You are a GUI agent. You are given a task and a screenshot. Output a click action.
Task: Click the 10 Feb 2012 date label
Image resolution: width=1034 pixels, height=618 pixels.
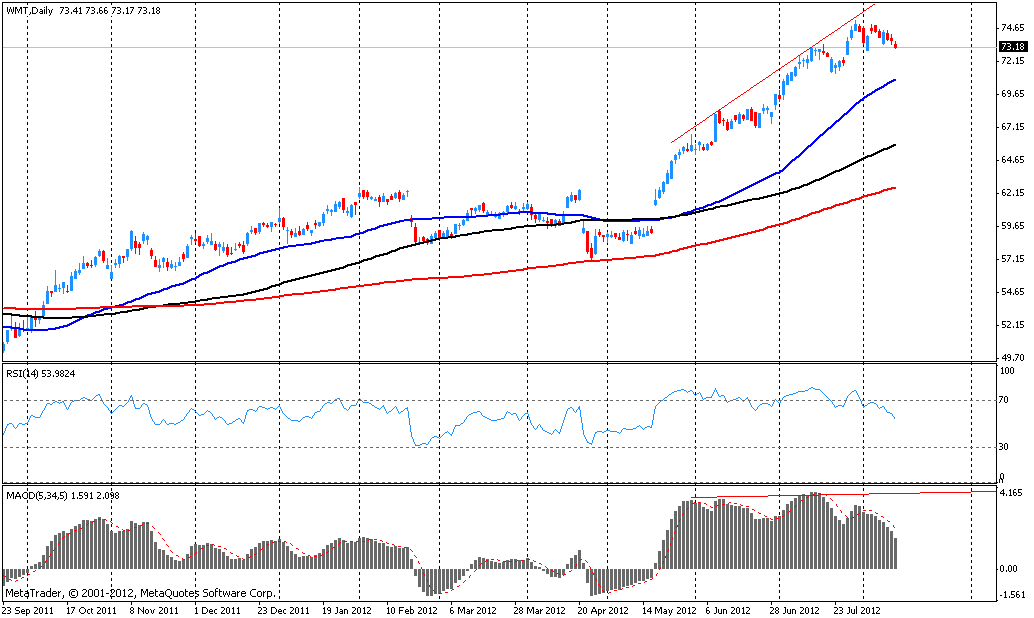(x=411, y=610)
